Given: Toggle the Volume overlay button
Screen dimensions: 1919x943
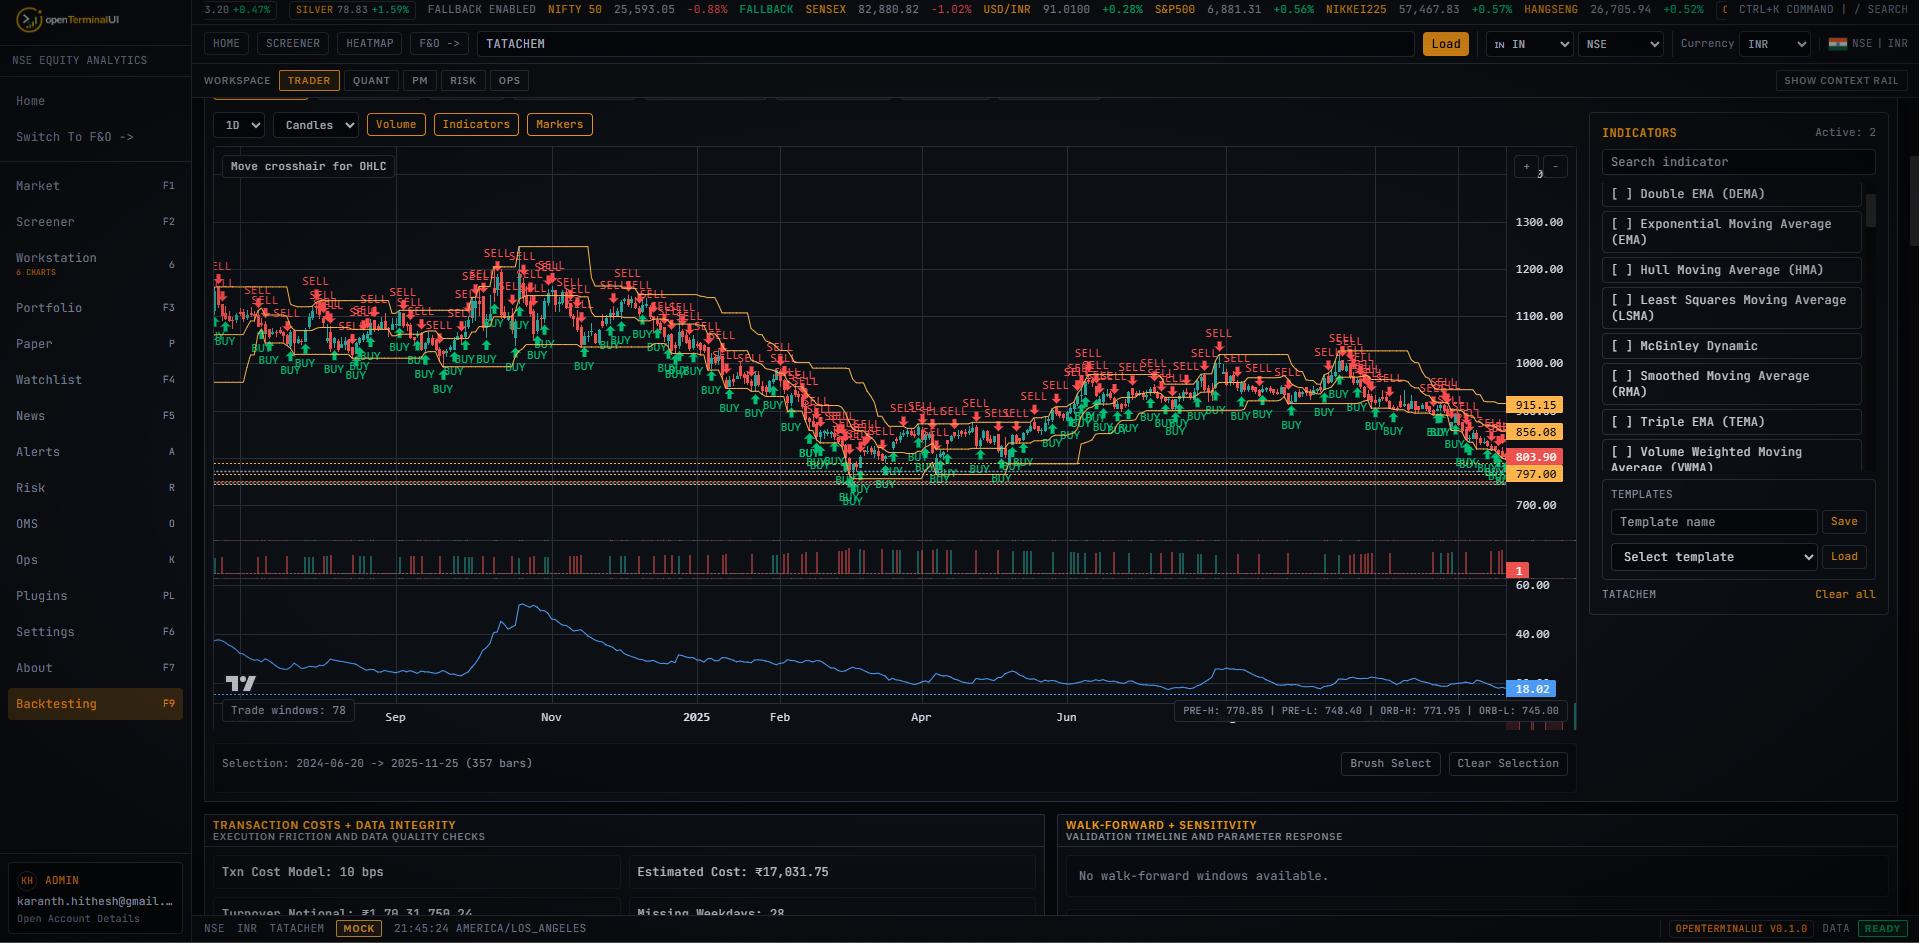Looking at the screenshot, I should [396, 125].
